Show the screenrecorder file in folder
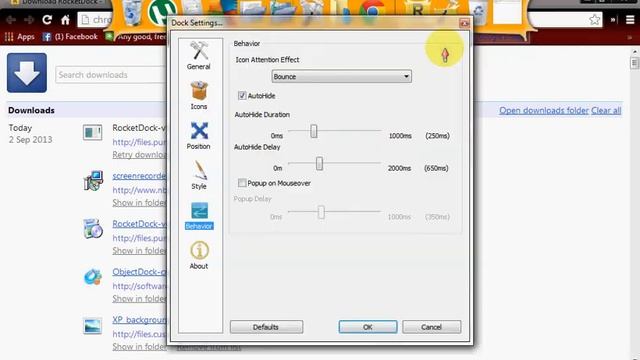The height and width of the screenshot is (360, 640). coord(140,203)
